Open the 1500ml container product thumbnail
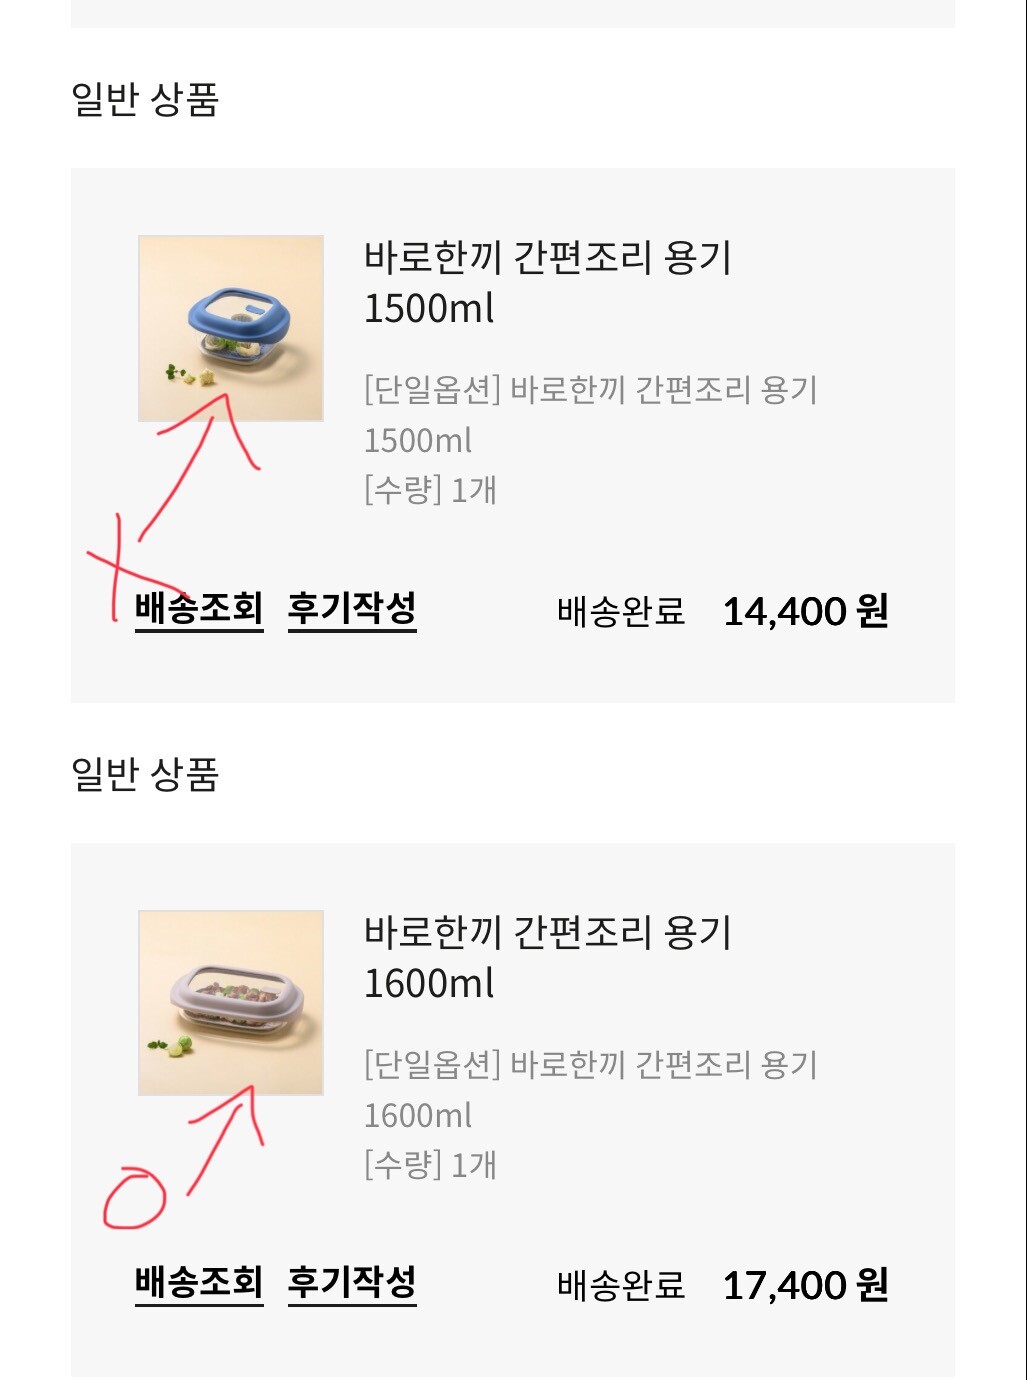The height and width of the screenshot is (1380, 1027). click(x=230, y=328)
